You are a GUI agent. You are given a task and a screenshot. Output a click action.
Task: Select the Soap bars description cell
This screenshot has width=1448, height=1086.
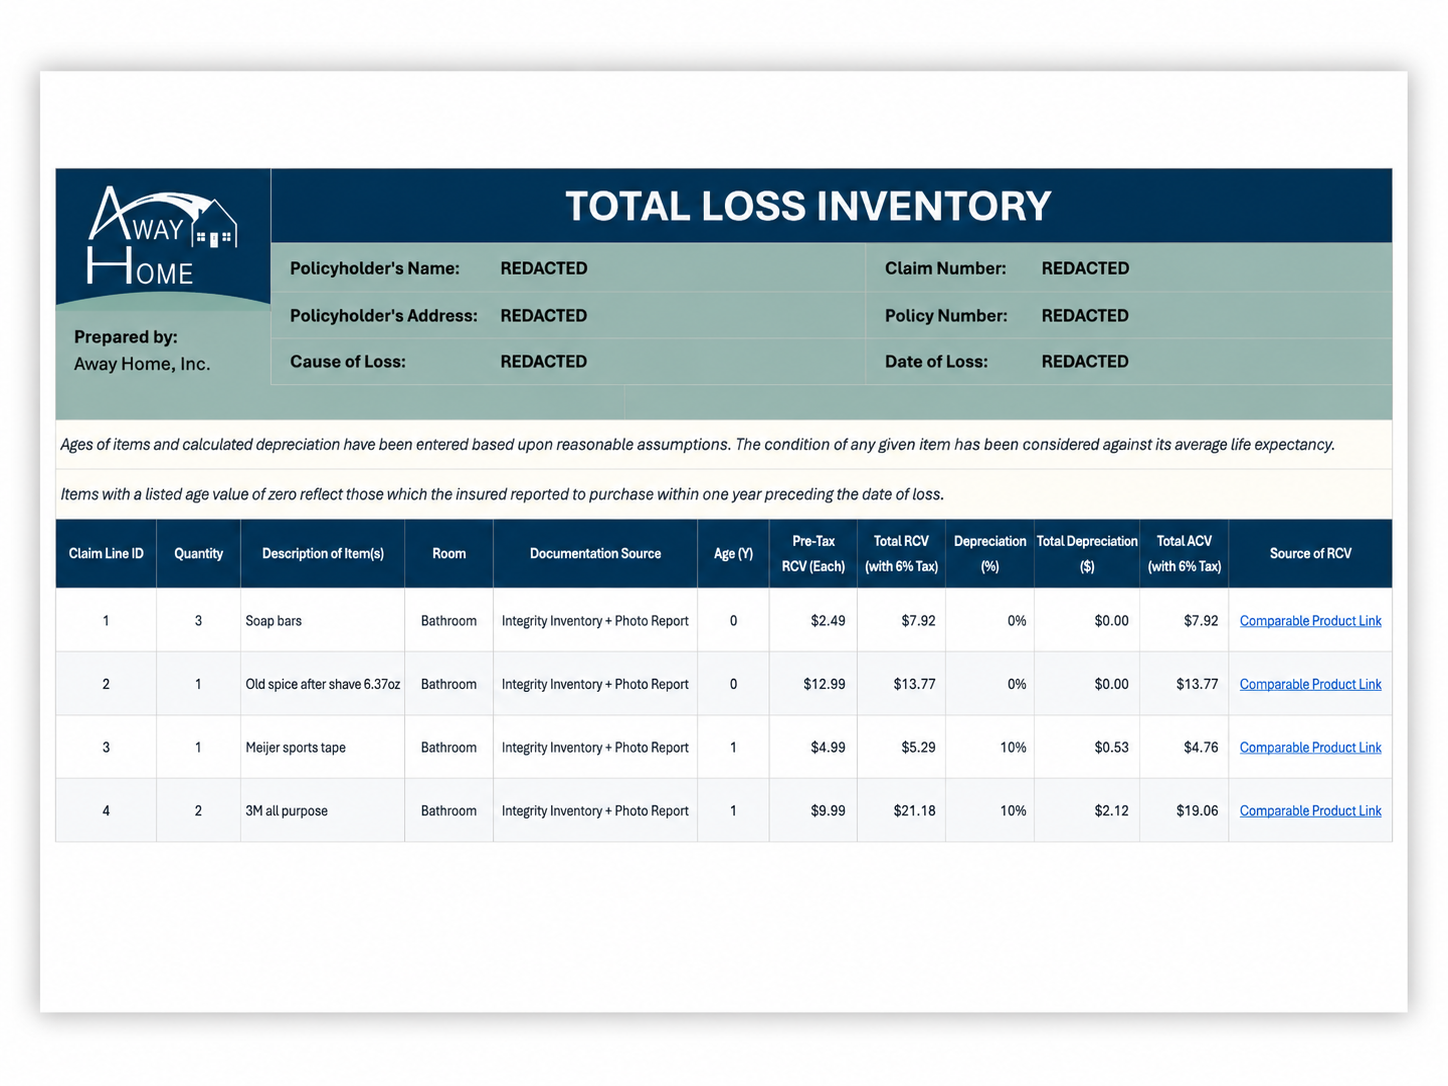pos(323,621)
